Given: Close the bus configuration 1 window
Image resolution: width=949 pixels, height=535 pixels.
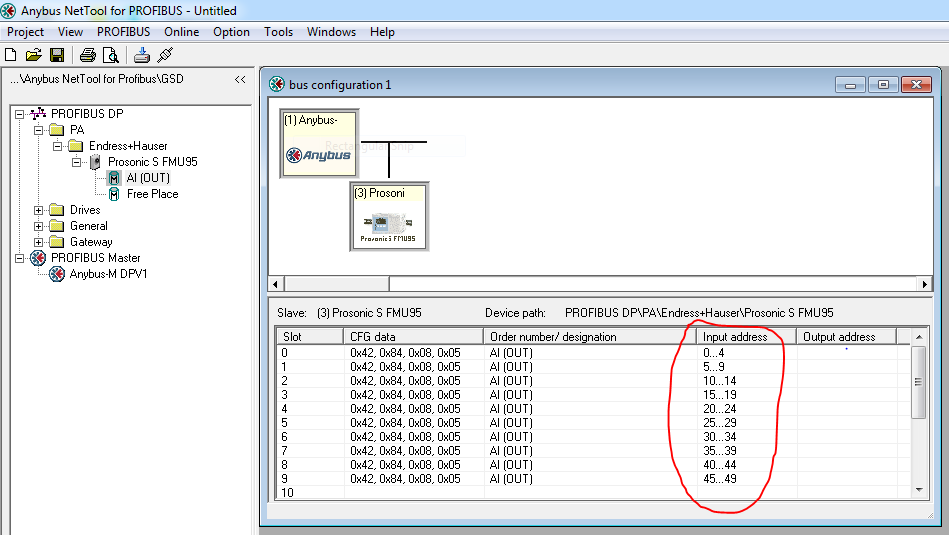Looking at the screenshot, I should [x=916, y=85].
